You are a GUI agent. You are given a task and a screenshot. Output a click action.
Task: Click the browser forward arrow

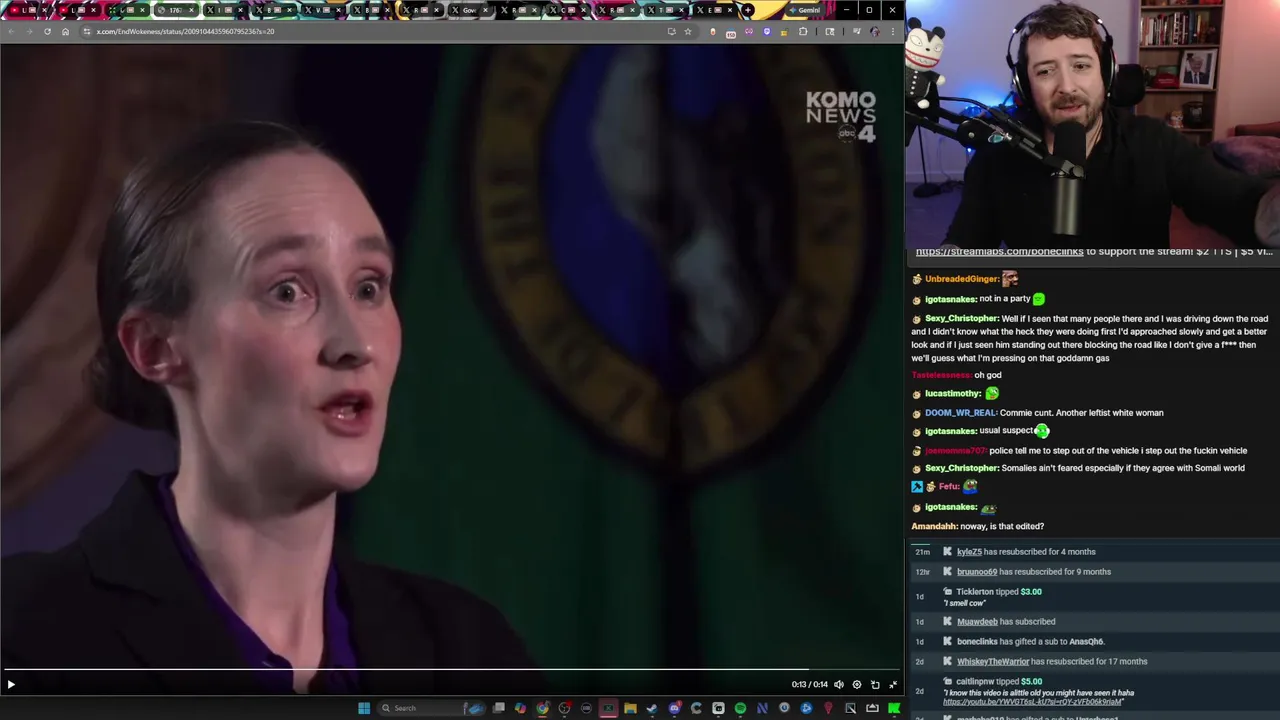pyautogui.click(x=29, y=31)
